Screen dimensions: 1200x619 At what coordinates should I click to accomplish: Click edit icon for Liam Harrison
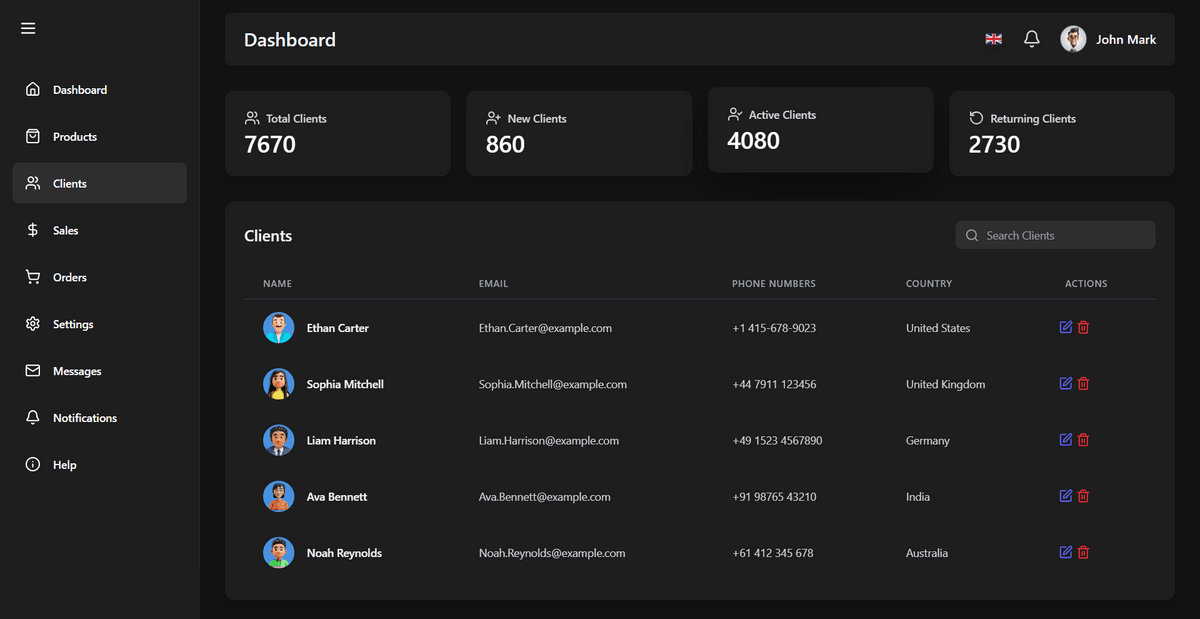point(1065,440)
